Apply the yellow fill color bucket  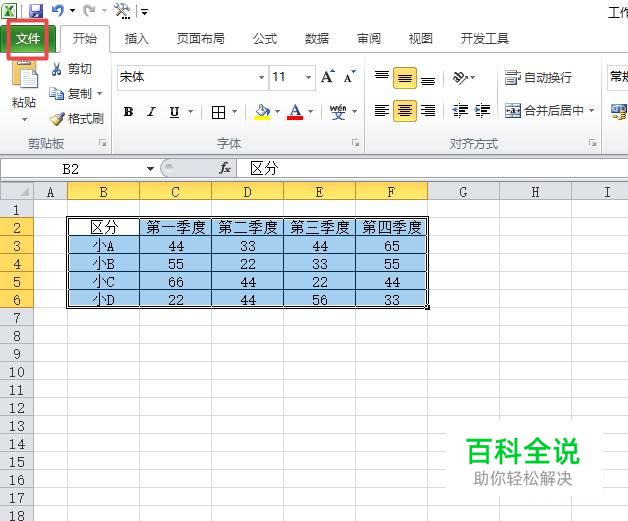tap(262, 112)
